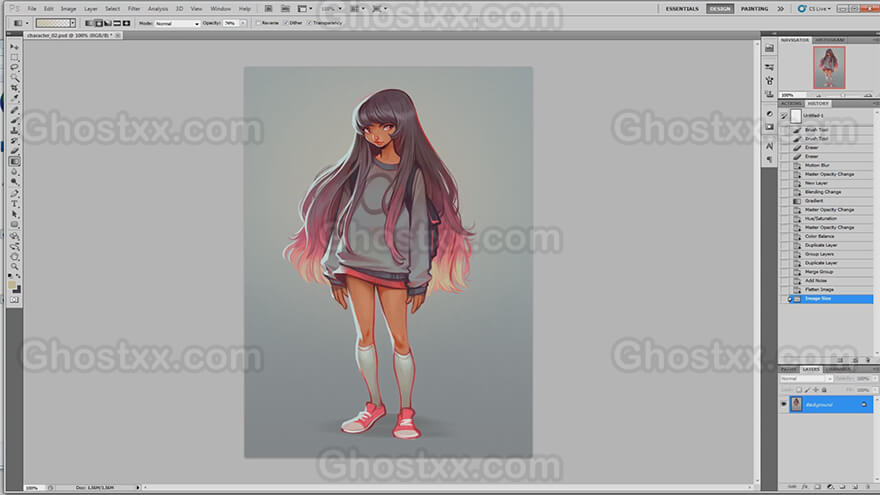Toggle Quick Mask mode icon
This screenshot has height=495, width=880.
[x=14, y=300]
